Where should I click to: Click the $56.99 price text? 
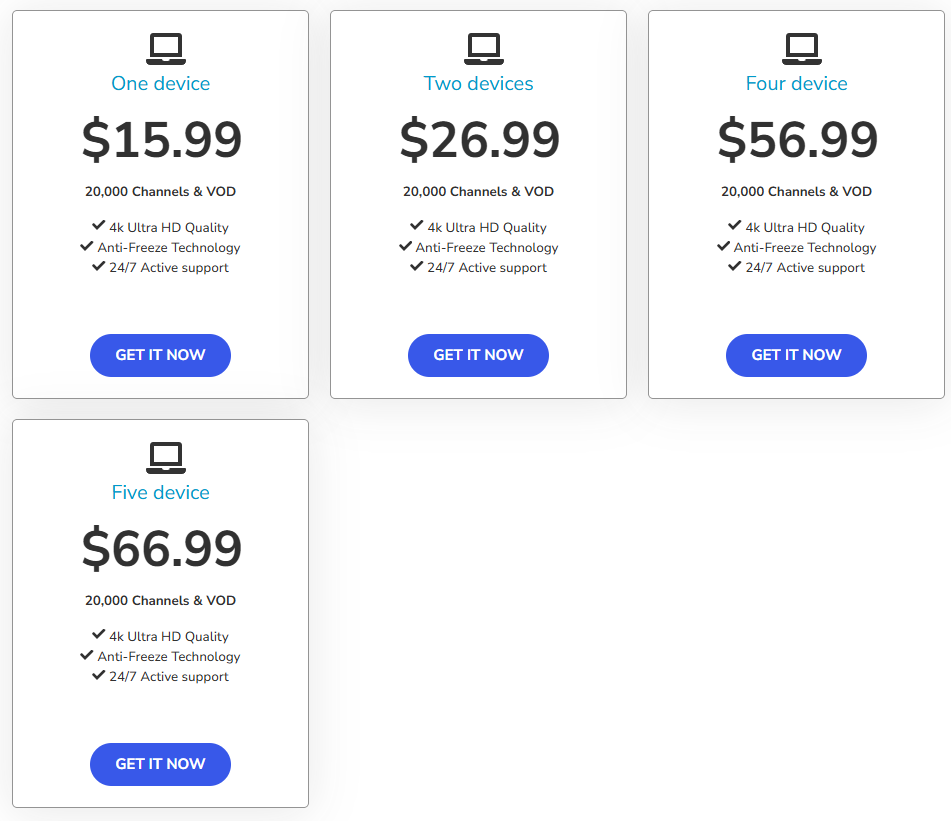click(x=798, y=140)
